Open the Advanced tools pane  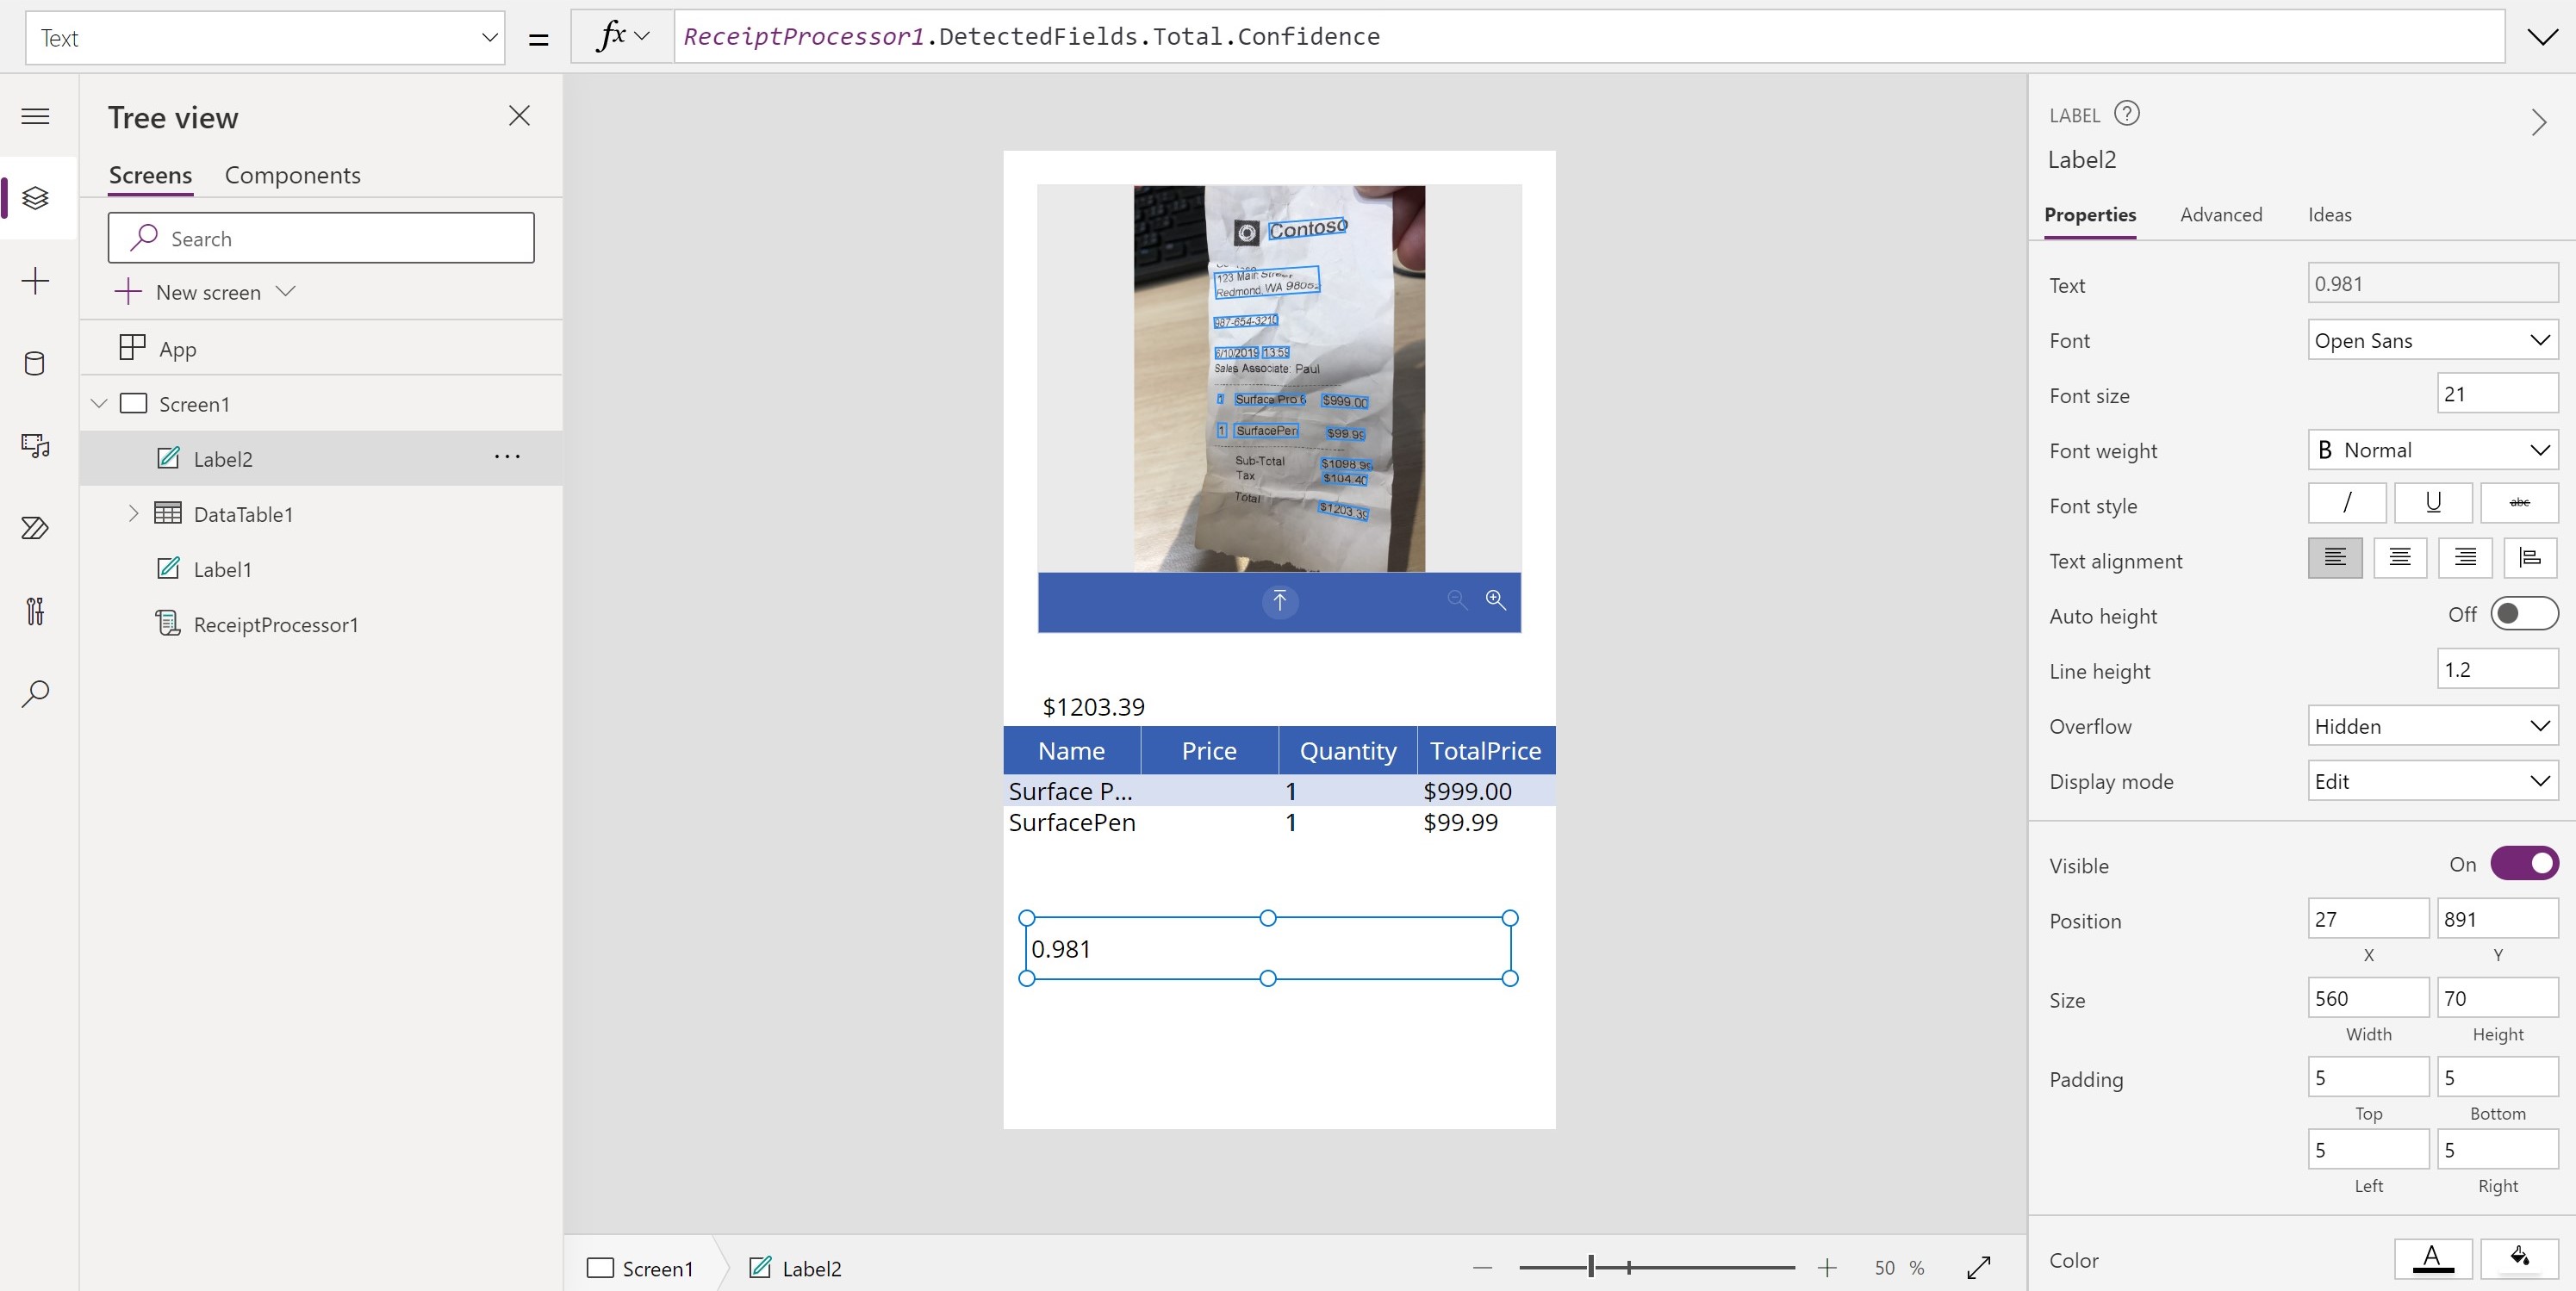click(36, 611)
